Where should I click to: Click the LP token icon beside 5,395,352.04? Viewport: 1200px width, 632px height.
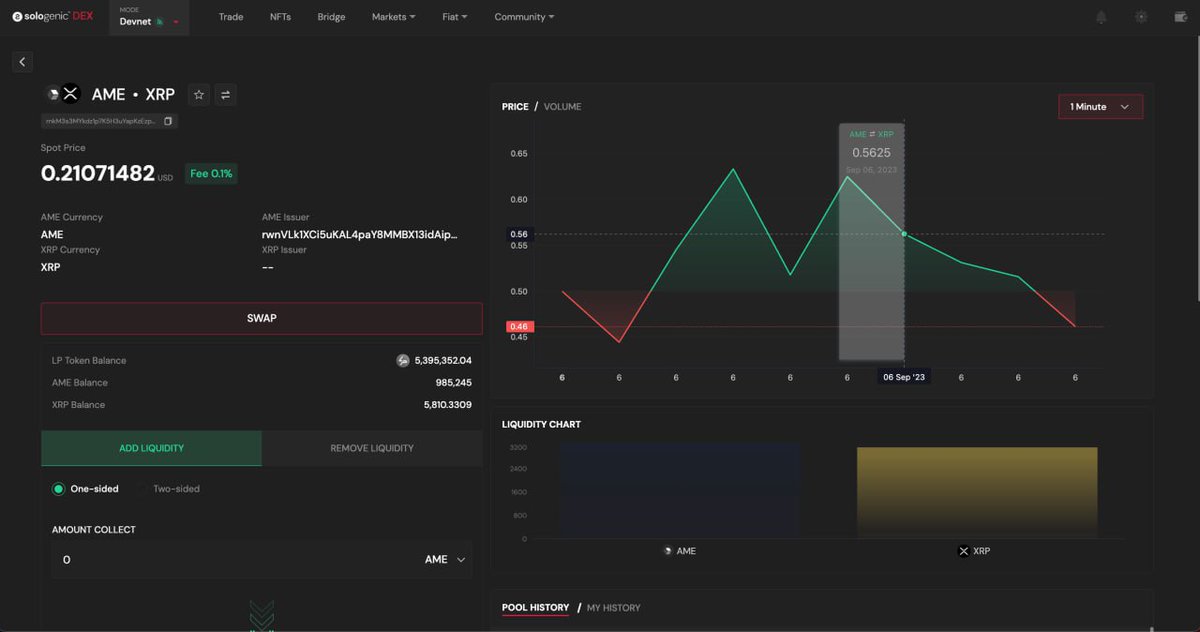(403, 361)
